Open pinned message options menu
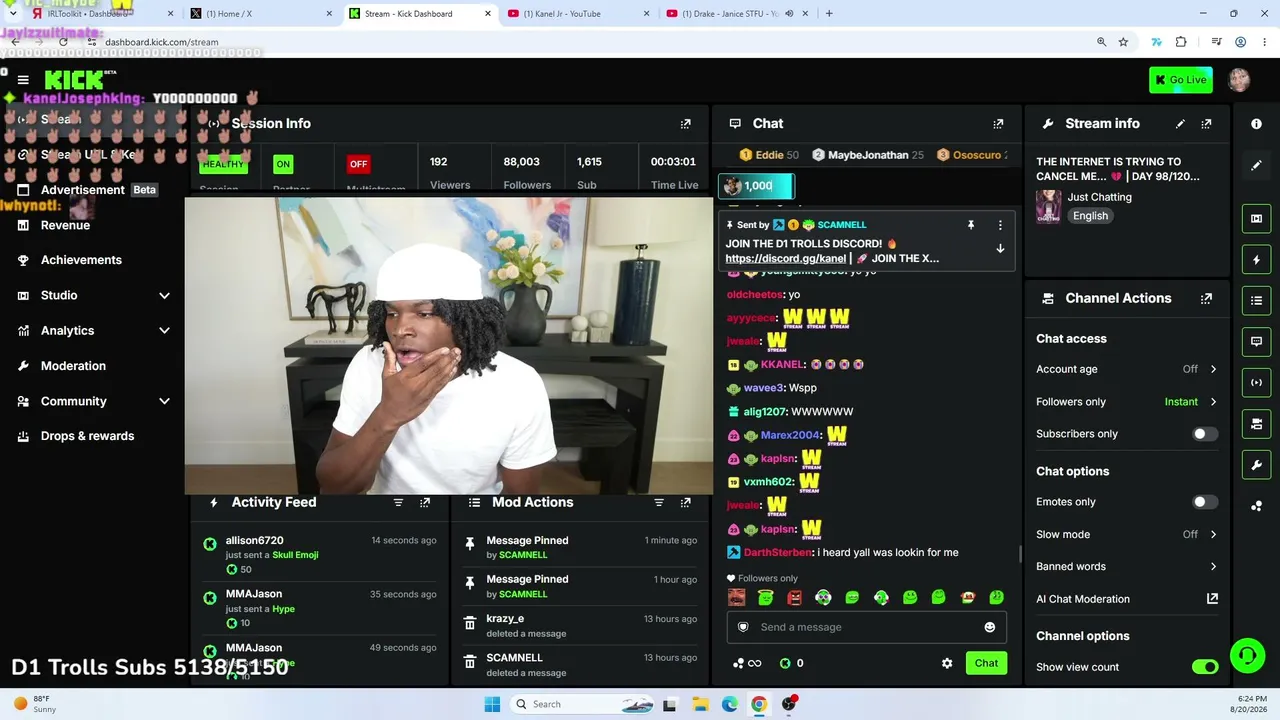1280x720 pixels. click(1000, 225)
